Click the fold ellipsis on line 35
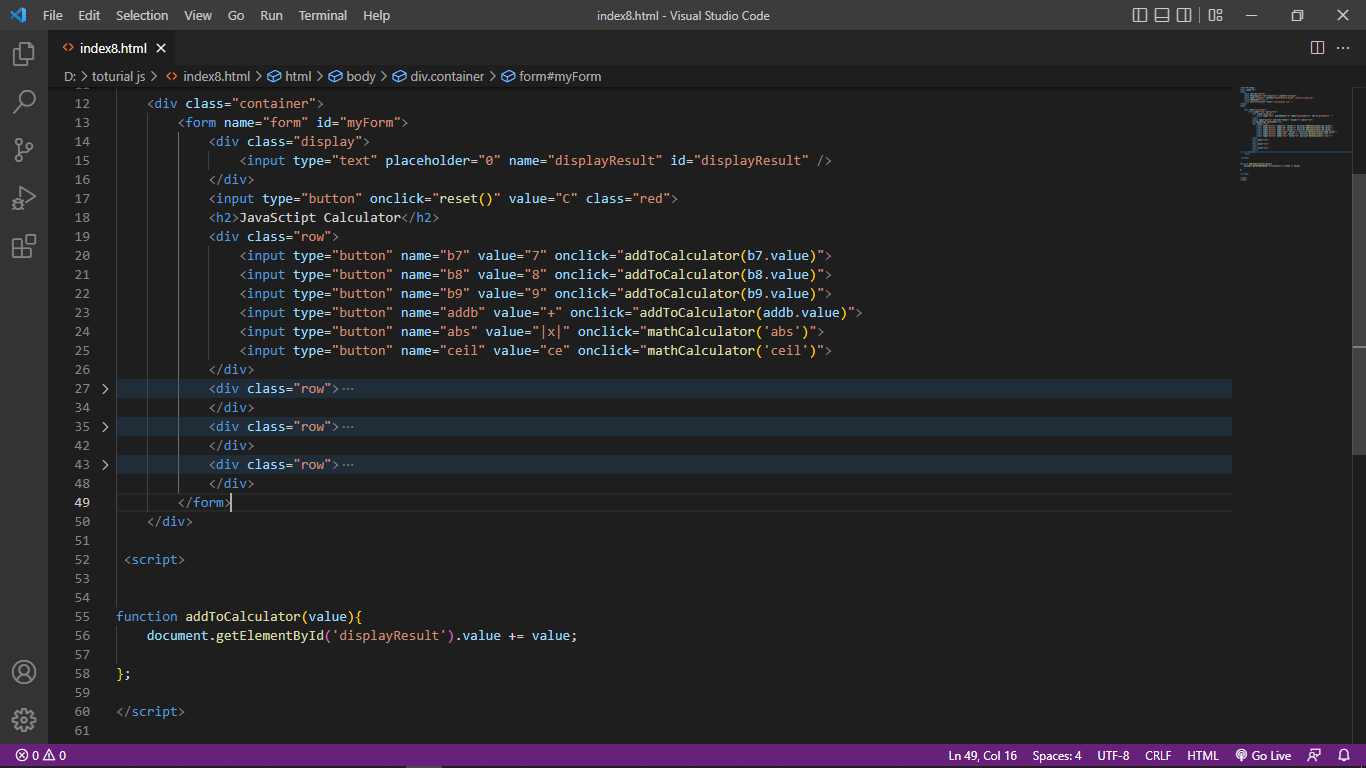The height and width of the screenshot is (768, 1366). click(348, 426)
